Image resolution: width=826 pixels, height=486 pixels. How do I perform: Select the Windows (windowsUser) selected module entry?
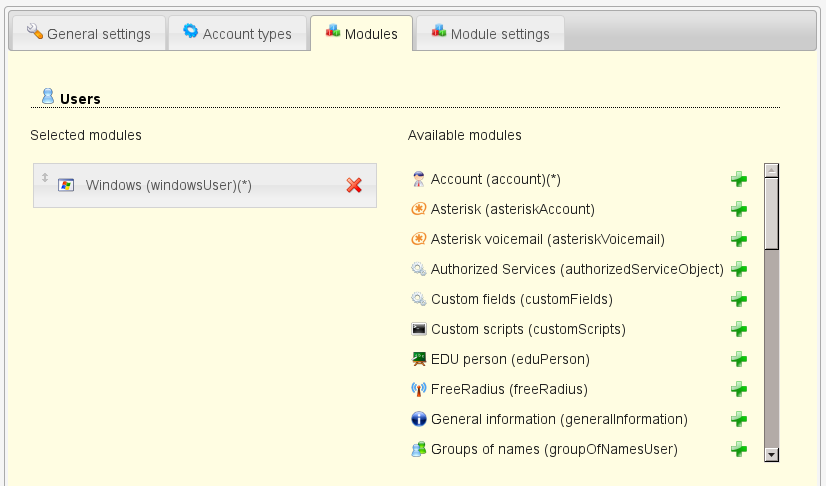coord(168,185)
